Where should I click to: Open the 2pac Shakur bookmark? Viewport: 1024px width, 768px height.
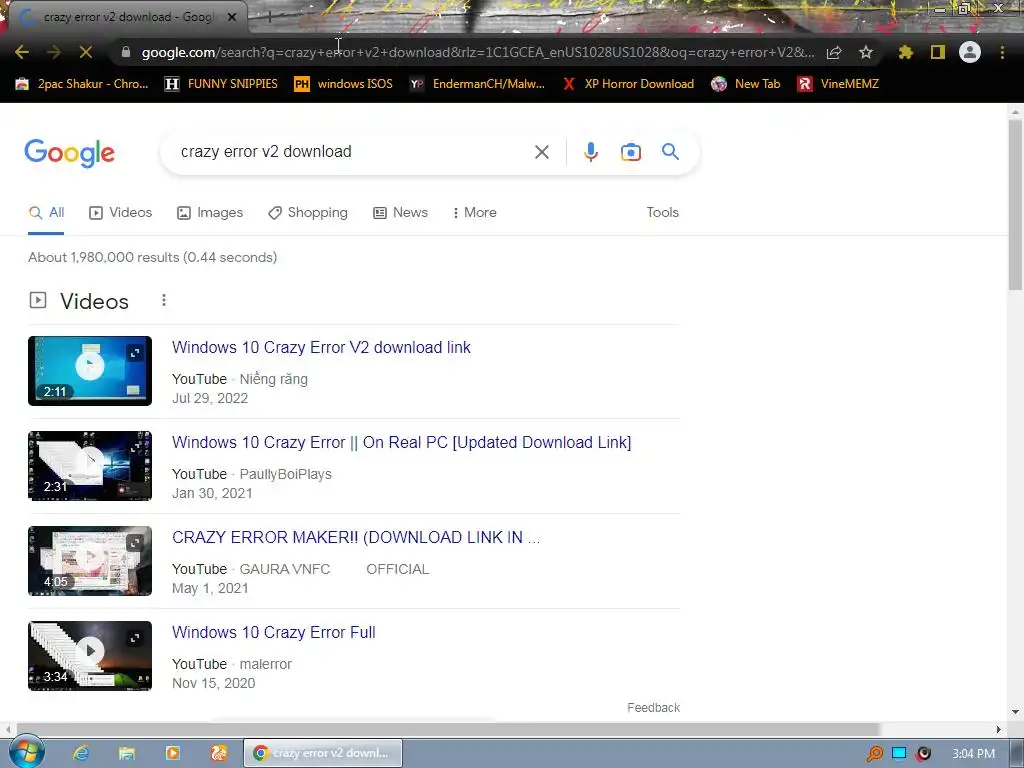82,84
